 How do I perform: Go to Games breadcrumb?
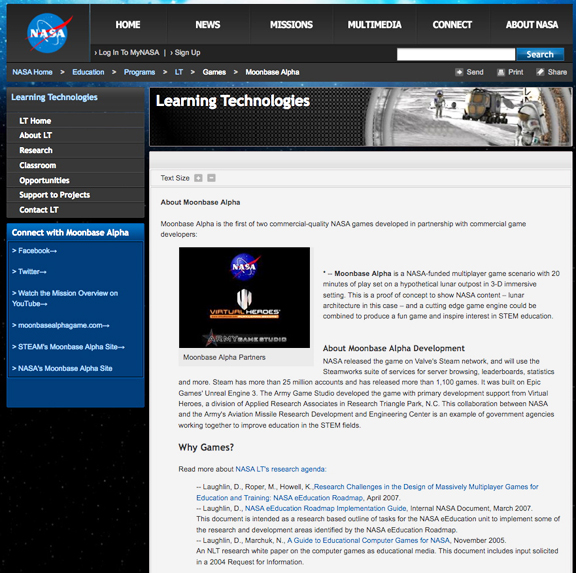214,72
